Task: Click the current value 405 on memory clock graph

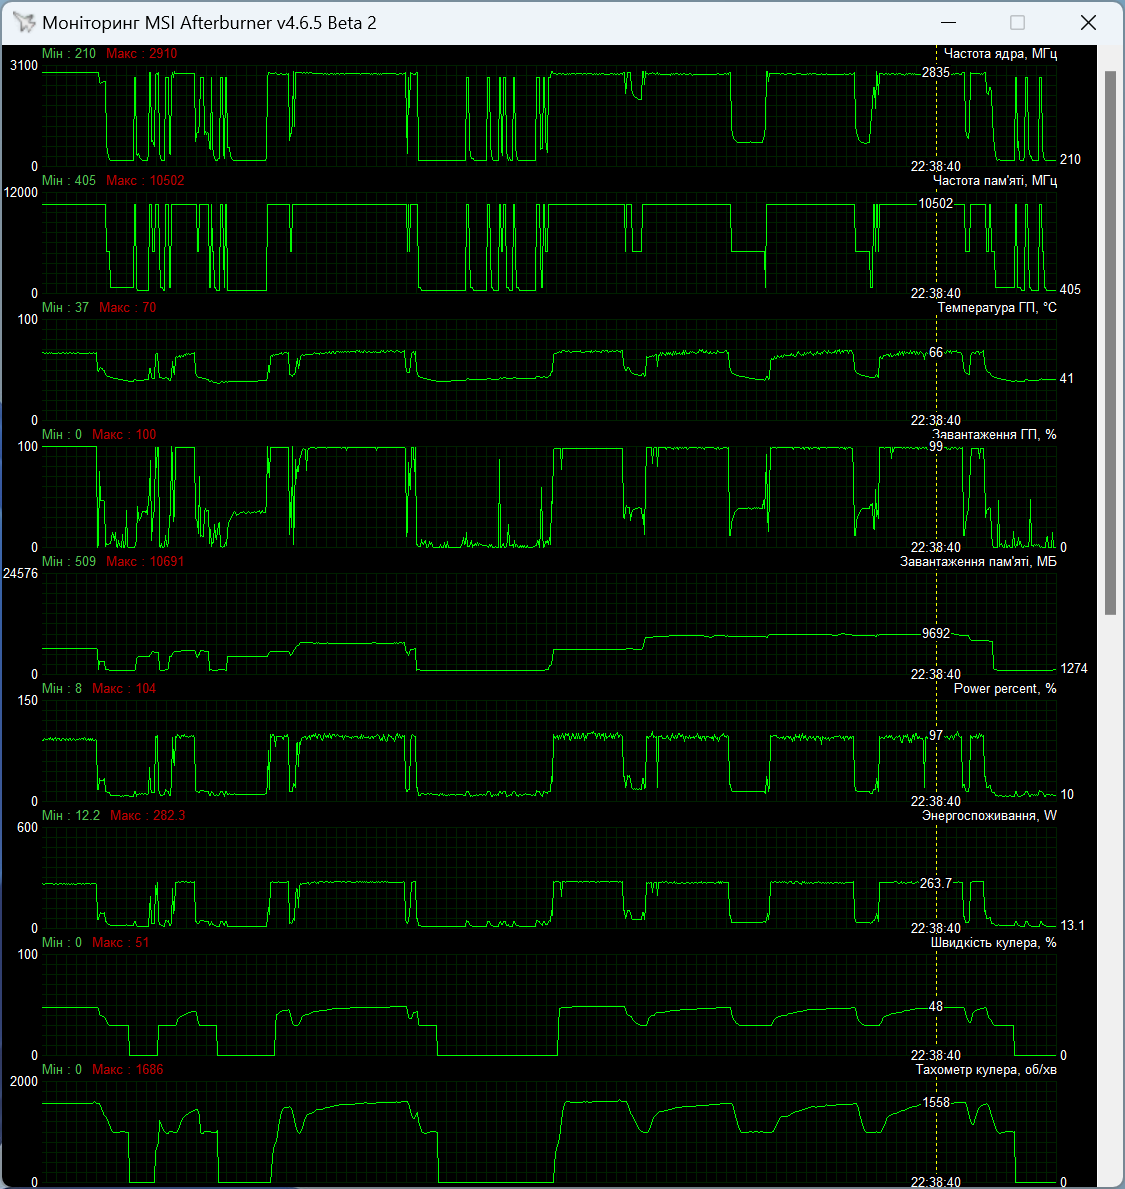Action: click(x=1070, y=290)
